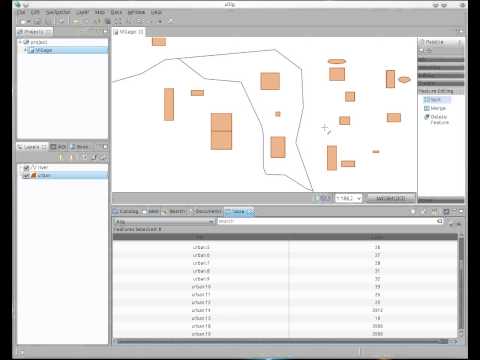
Task: Open the Search view tab
Action: point(174,211)
